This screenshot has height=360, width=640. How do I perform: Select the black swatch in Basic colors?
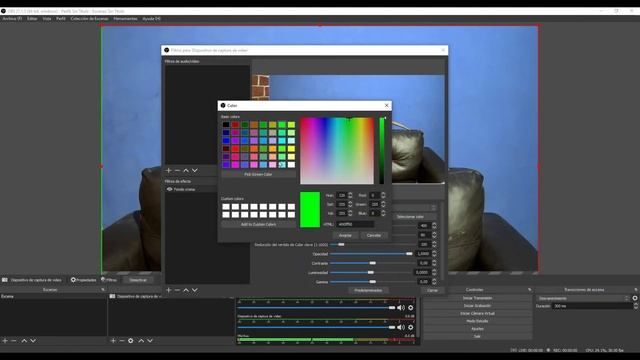tap(226, 124)
